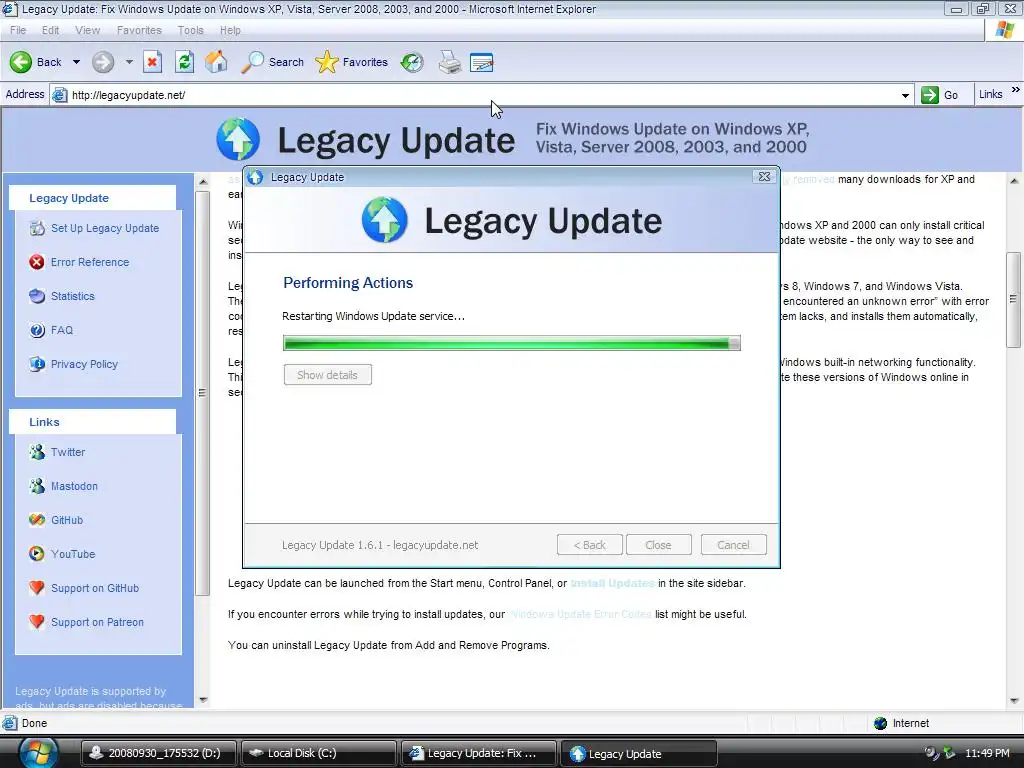
Task: Expand the Forward button history dropdown
Action: (x=129, y=62)
